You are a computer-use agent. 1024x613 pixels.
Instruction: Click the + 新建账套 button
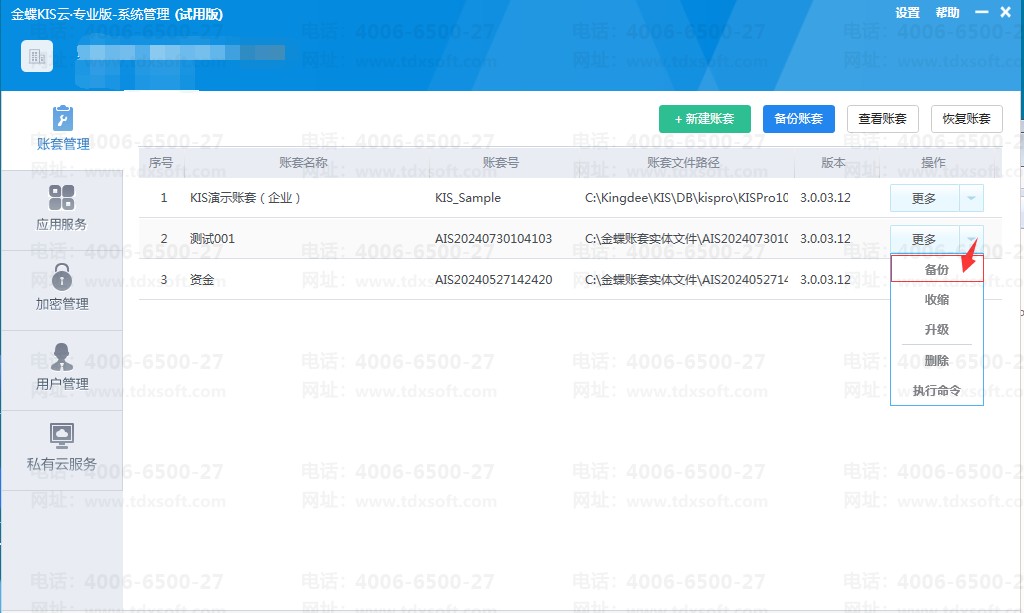pyautogui.click(x=705, y=119)
